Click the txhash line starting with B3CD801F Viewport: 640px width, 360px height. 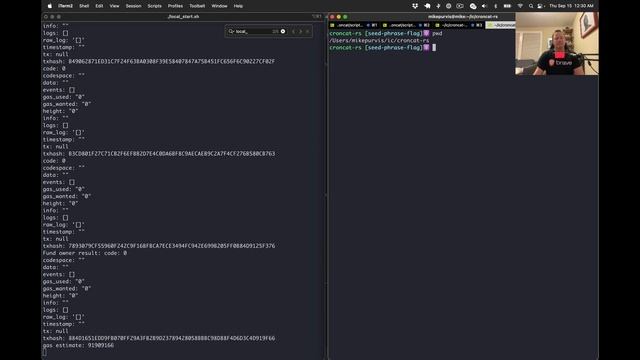[x=159, y=154]
